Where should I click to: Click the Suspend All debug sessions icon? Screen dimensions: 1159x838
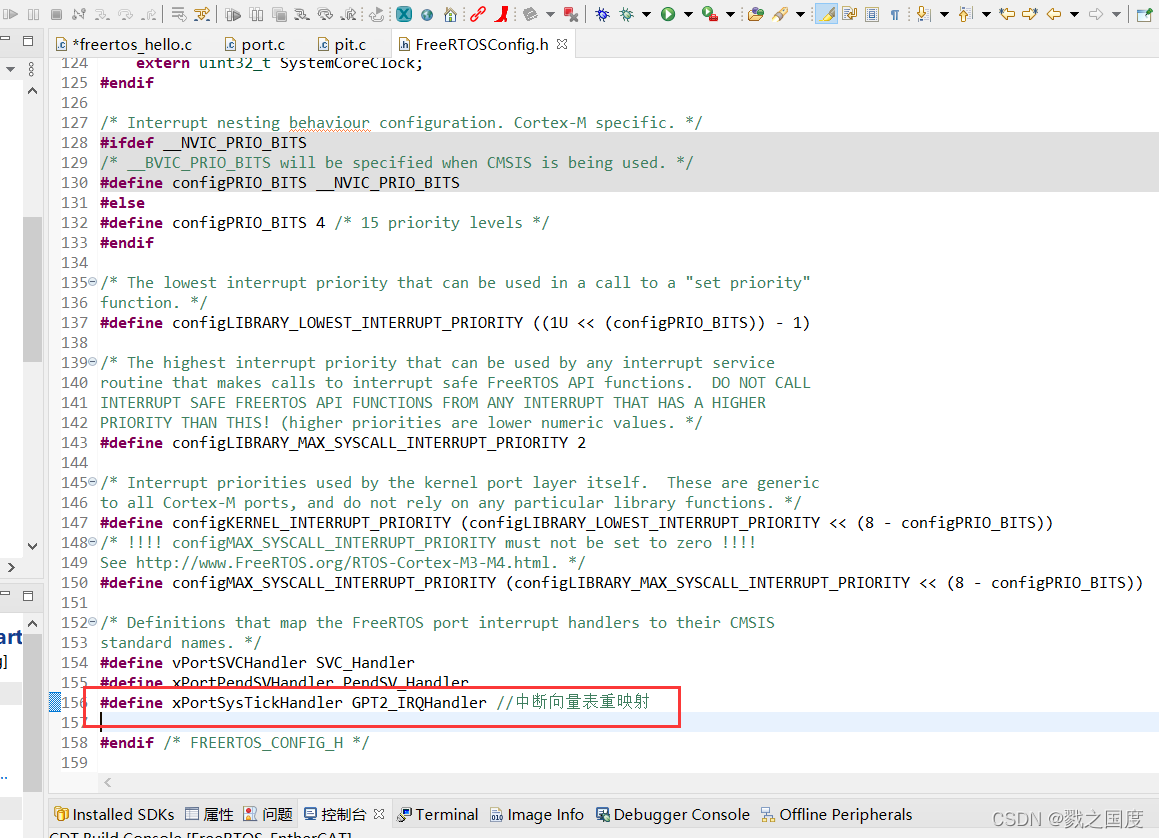click(x=256, y=14)
